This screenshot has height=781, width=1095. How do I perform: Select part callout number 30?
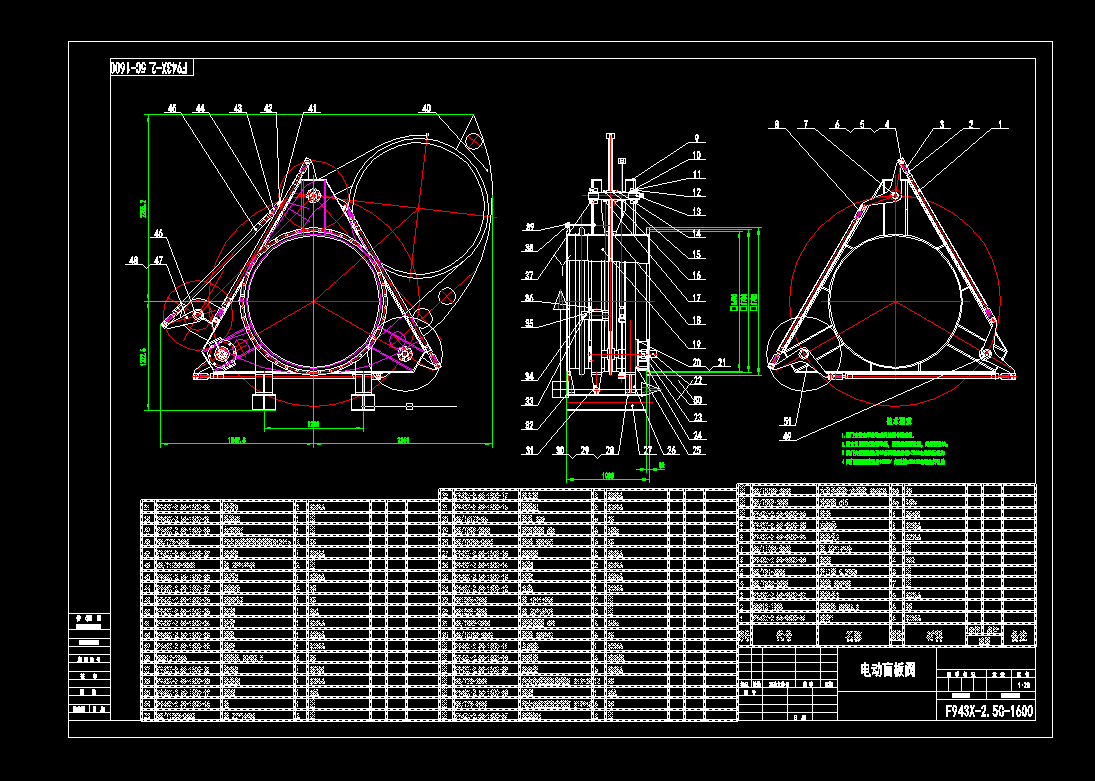point(559,451)
